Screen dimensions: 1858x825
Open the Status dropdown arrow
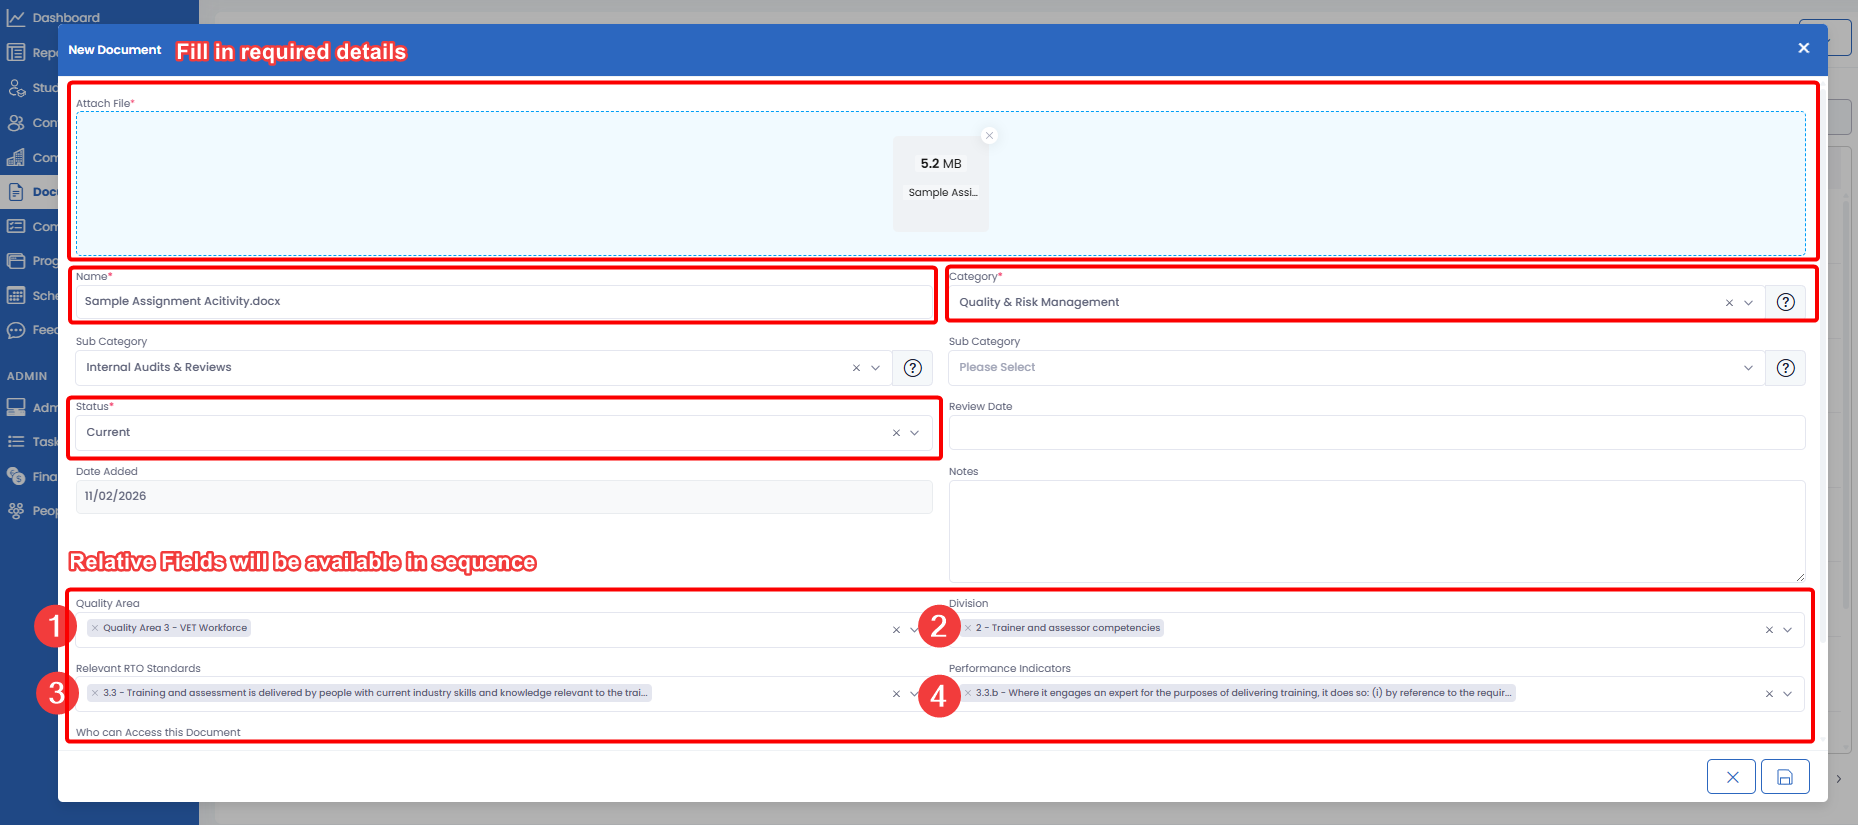click(915, 433)
